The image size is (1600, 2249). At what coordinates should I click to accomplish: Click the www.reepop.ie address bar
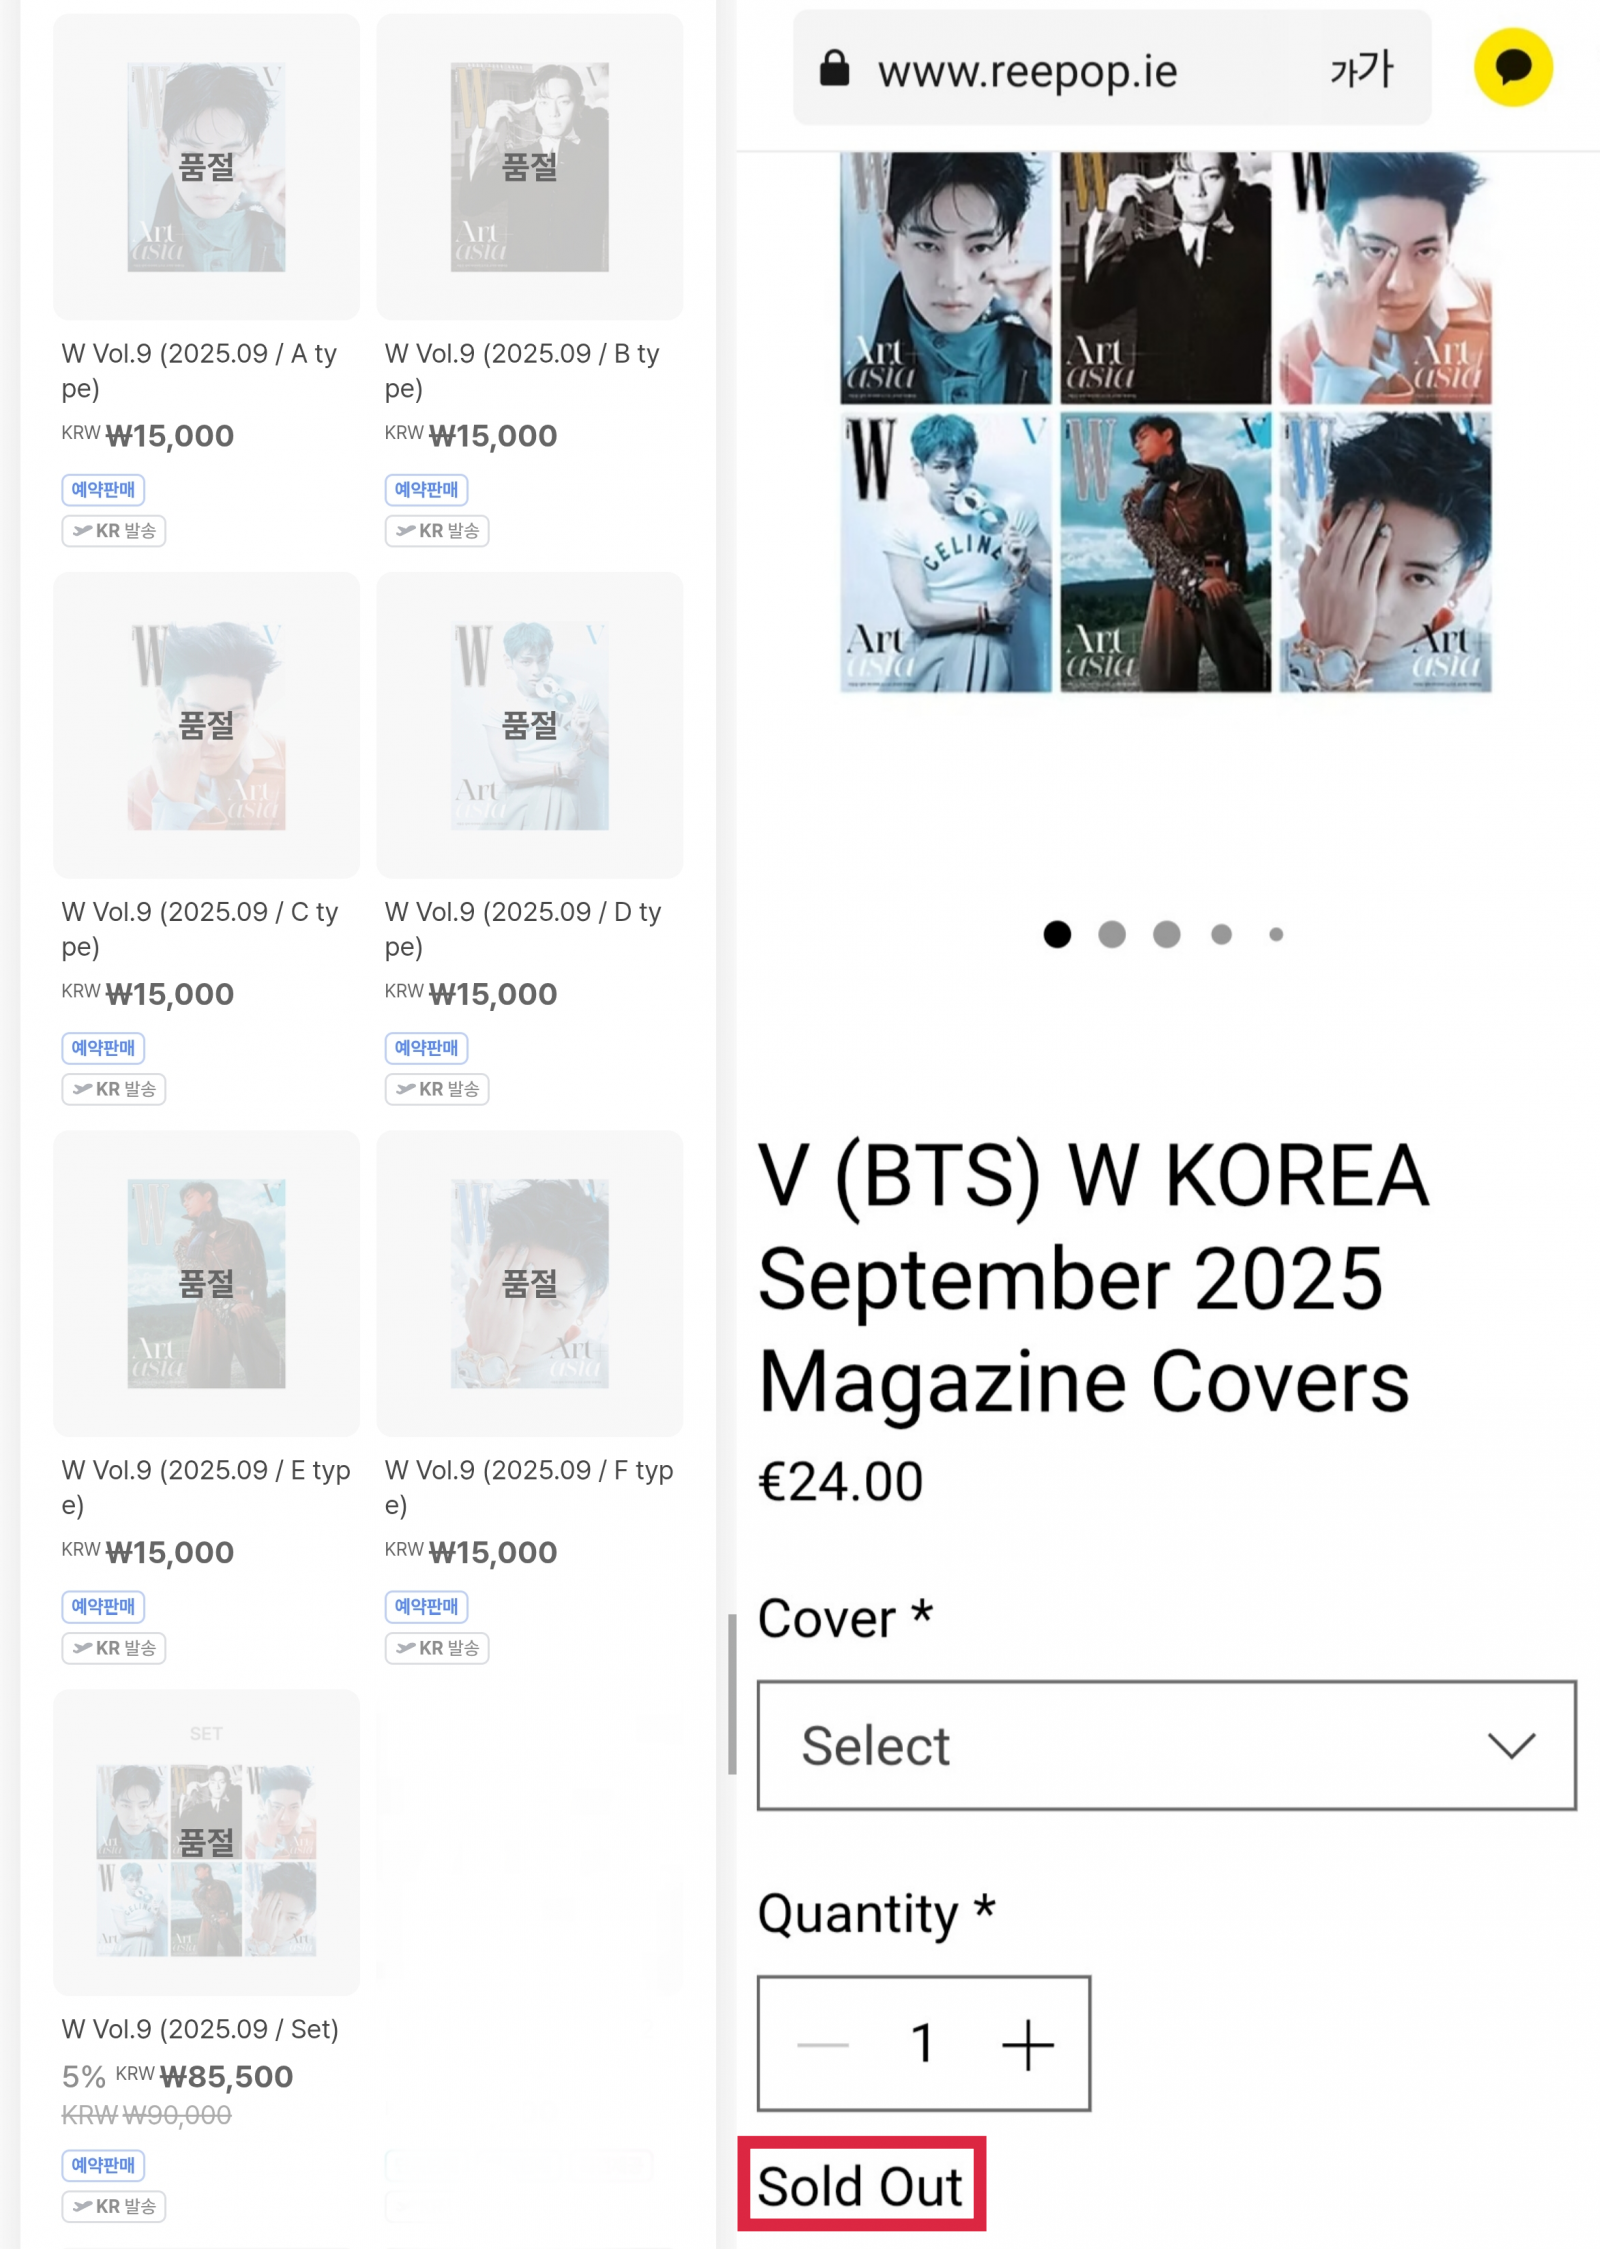click(x=1027, y=72)
